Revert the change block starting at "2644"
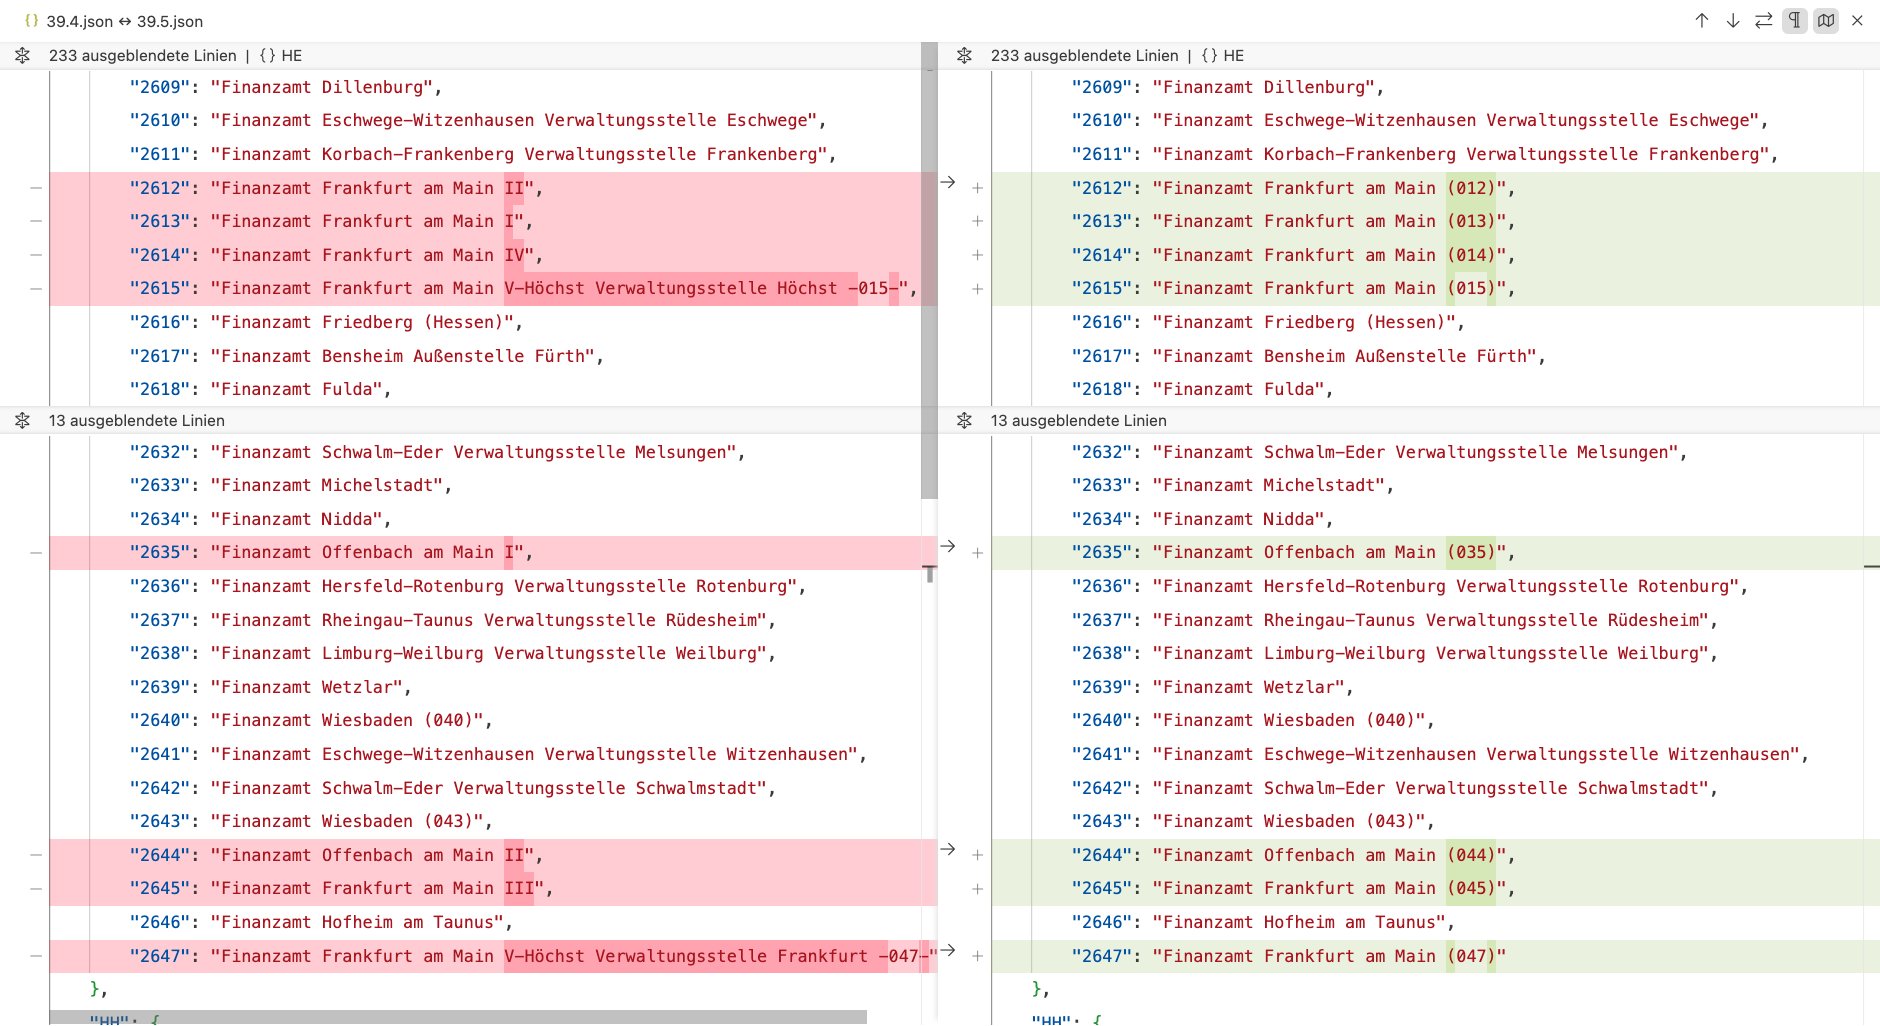The height and width of the screenshot is (1026, 1880). click(x=948, y=850)
